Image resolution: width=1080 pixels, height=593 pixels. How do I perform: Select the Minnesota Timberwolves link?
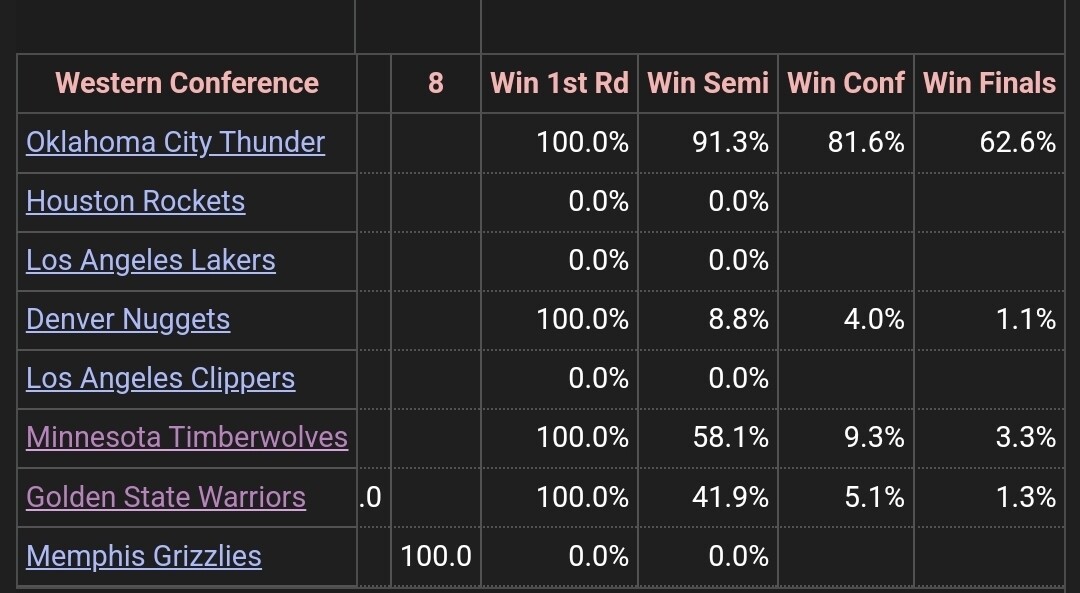pos(187,437)
